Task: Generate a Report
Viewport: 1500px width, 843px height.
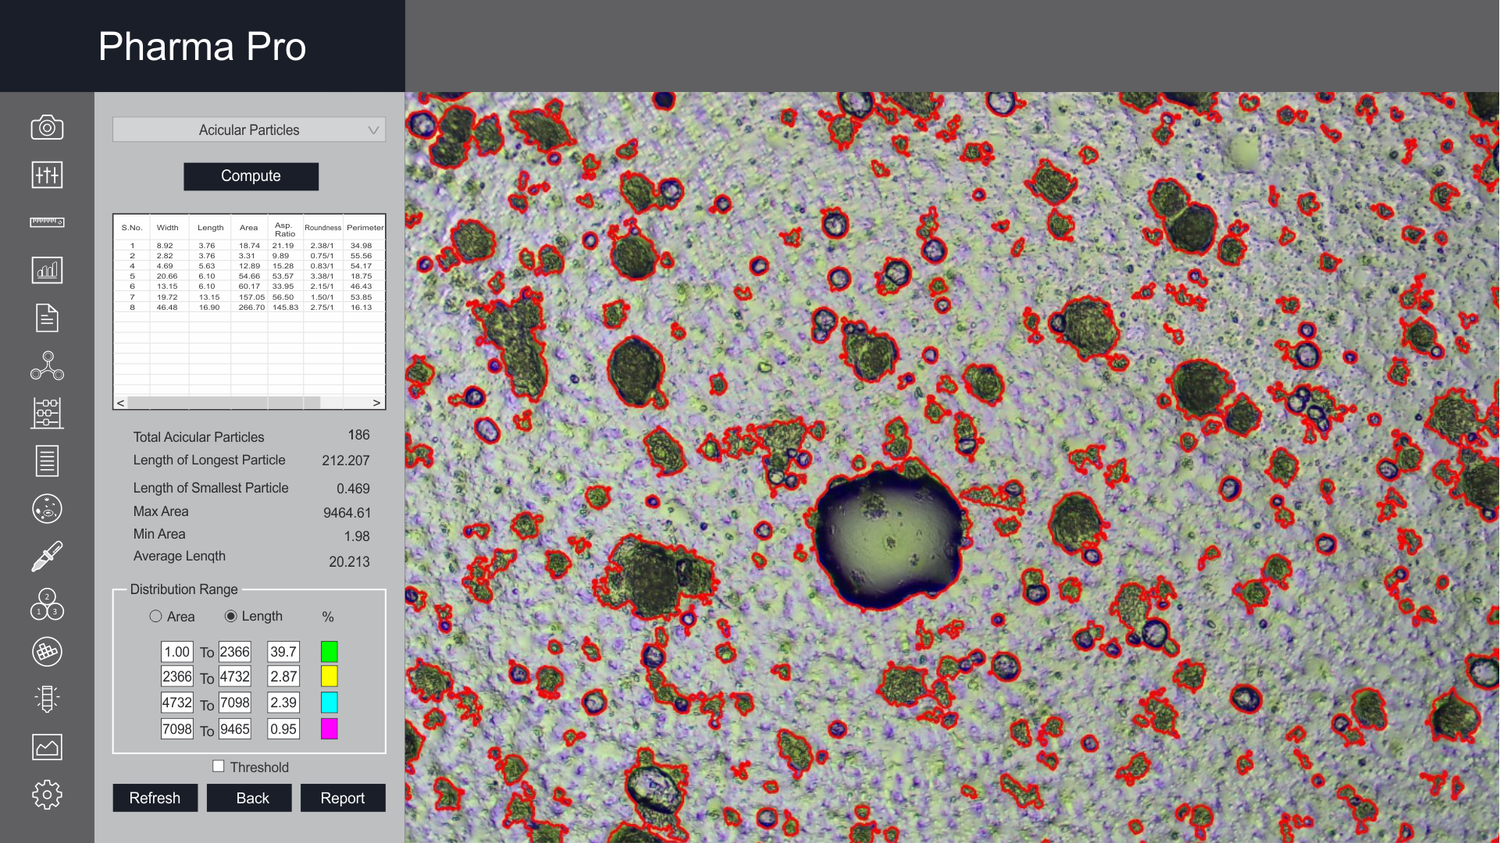Action: click(343, 797)
